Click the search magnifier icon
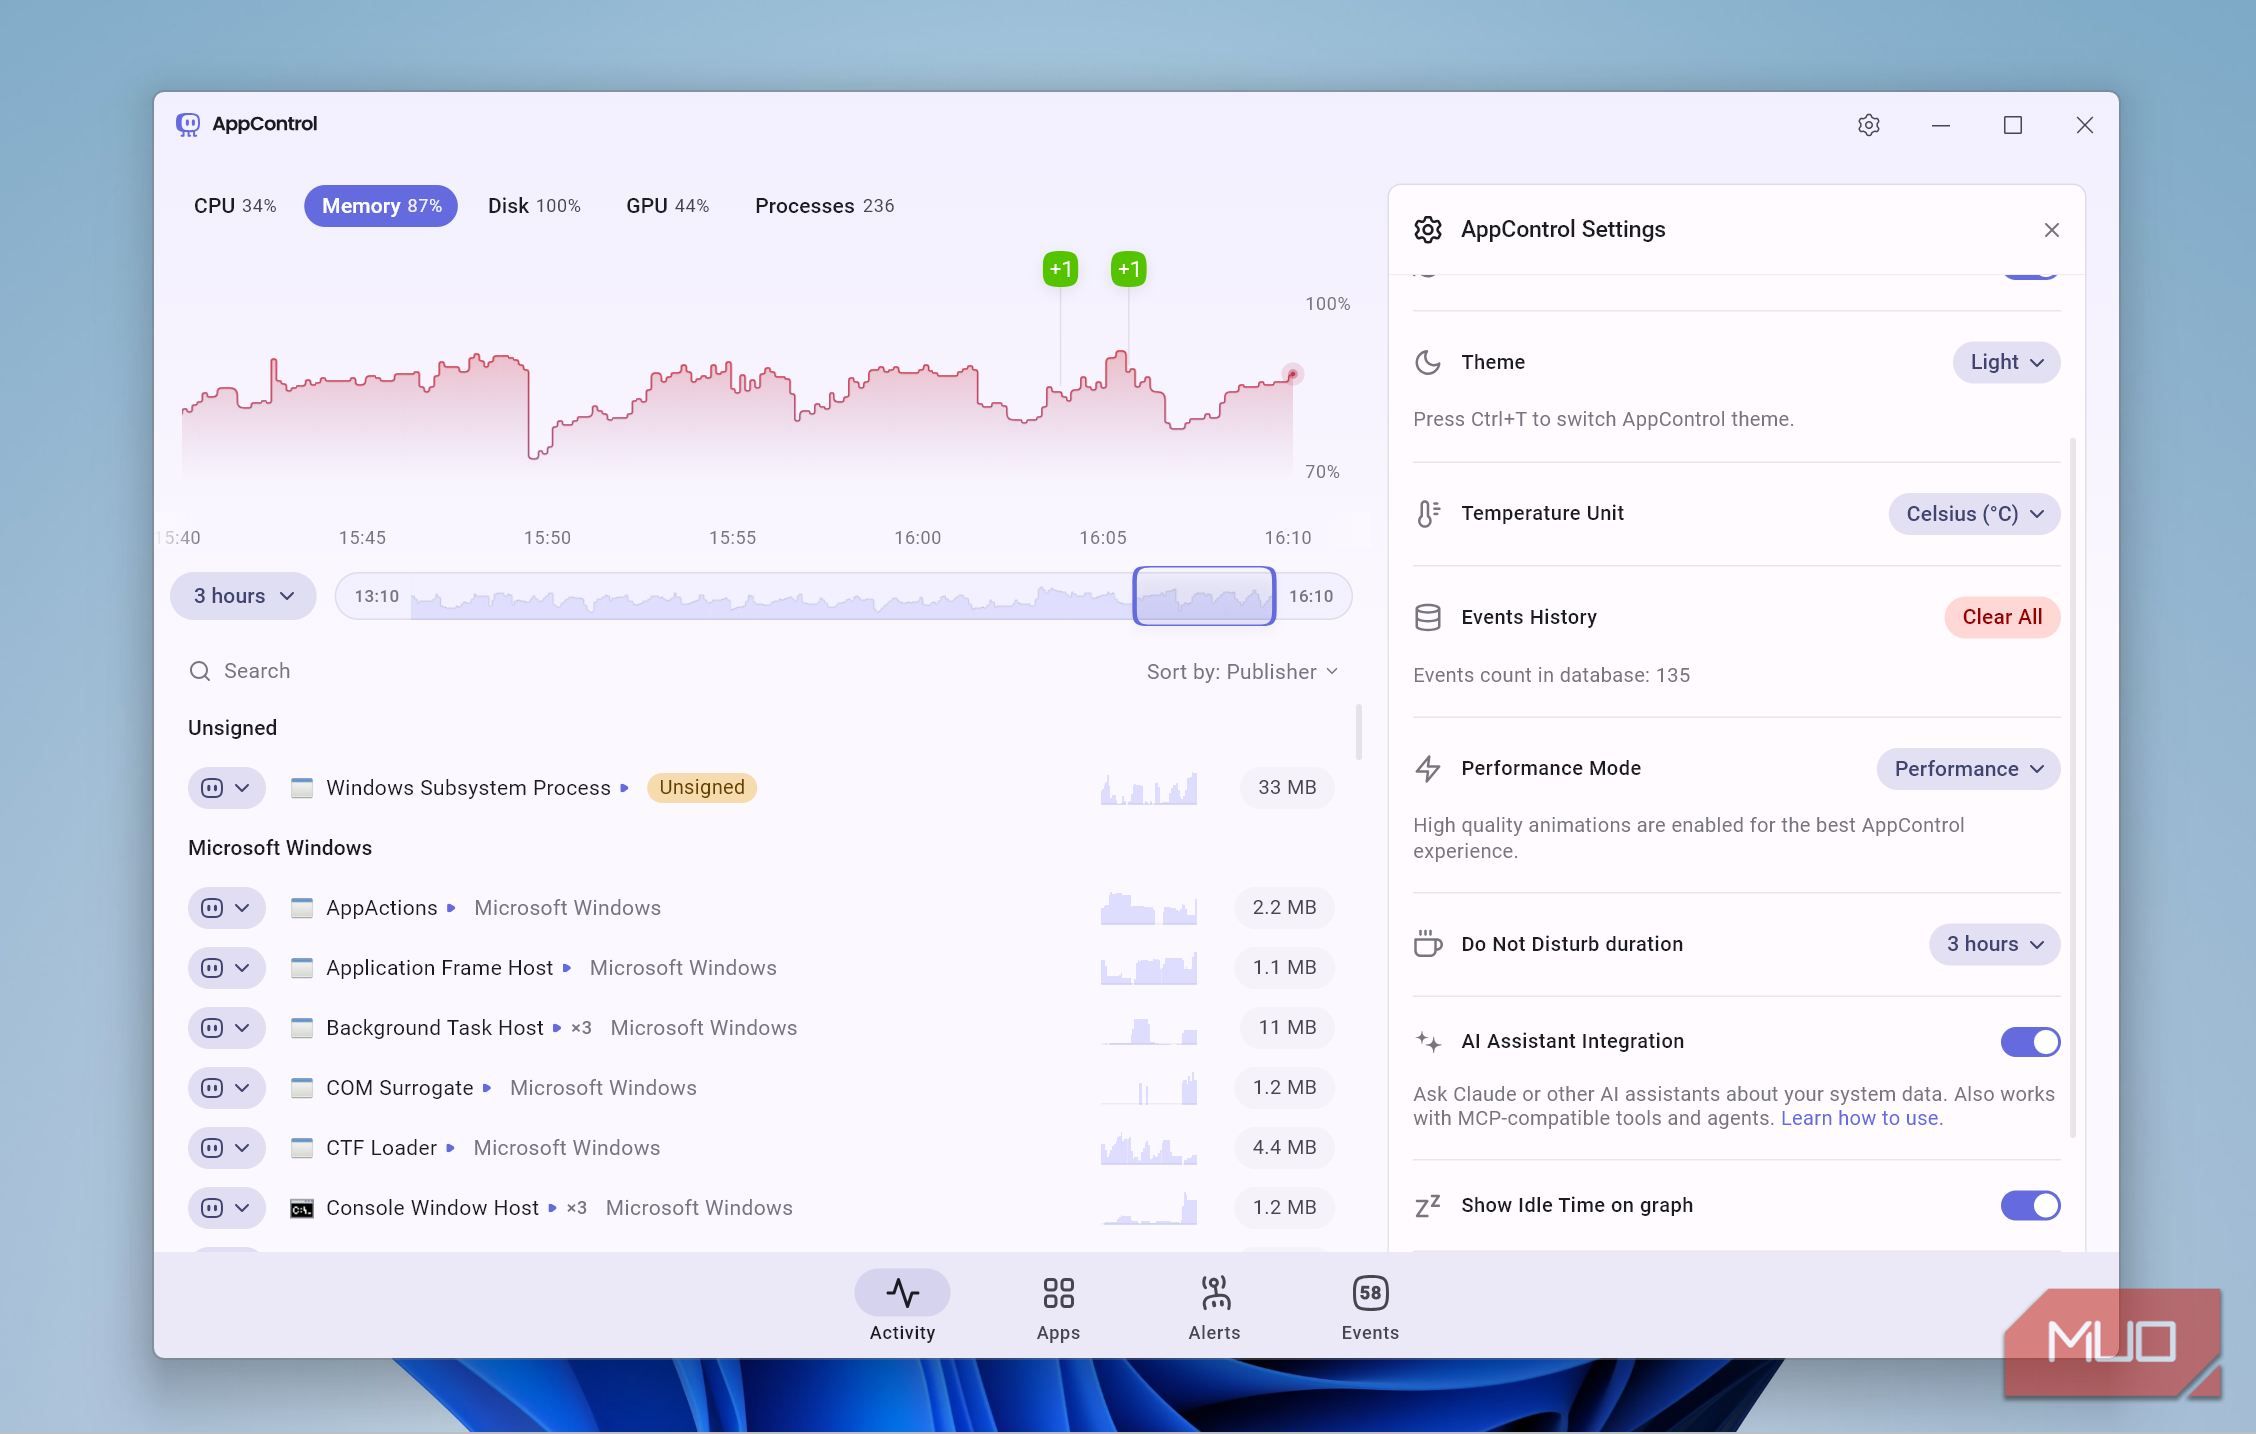 [x=200, y=671]
